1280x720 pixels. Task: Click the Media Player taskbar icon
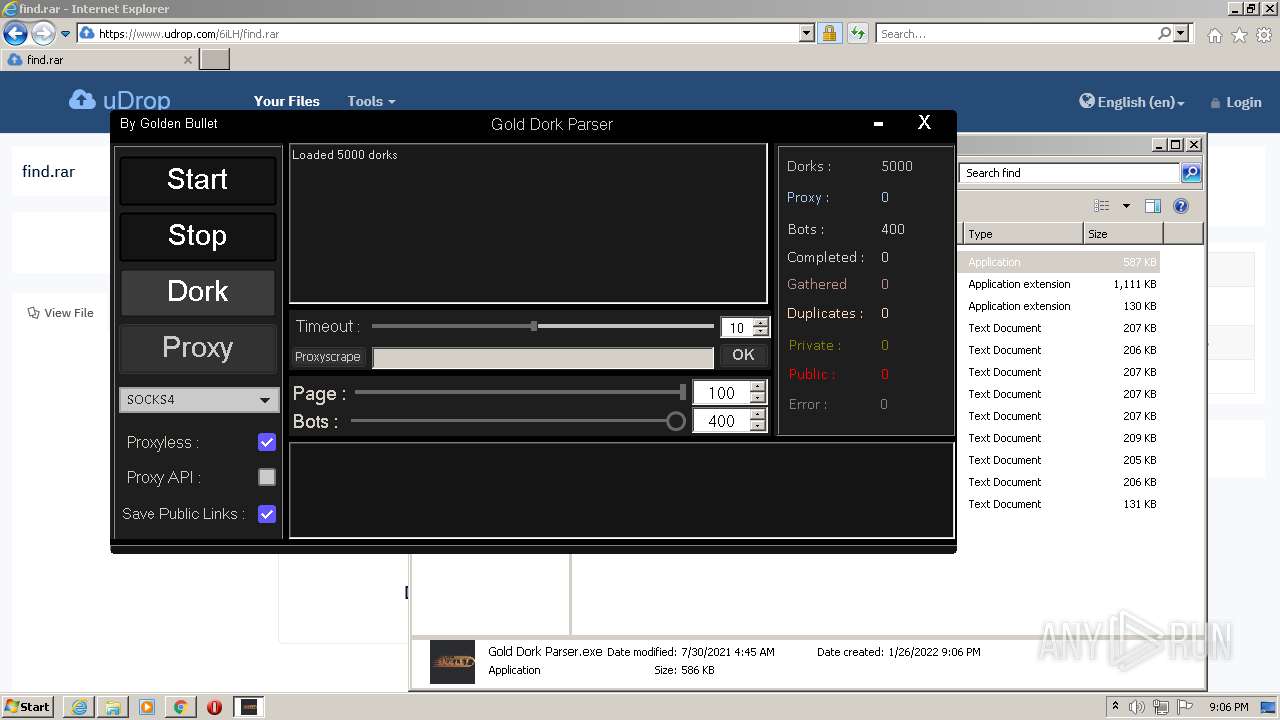point(147,707)
